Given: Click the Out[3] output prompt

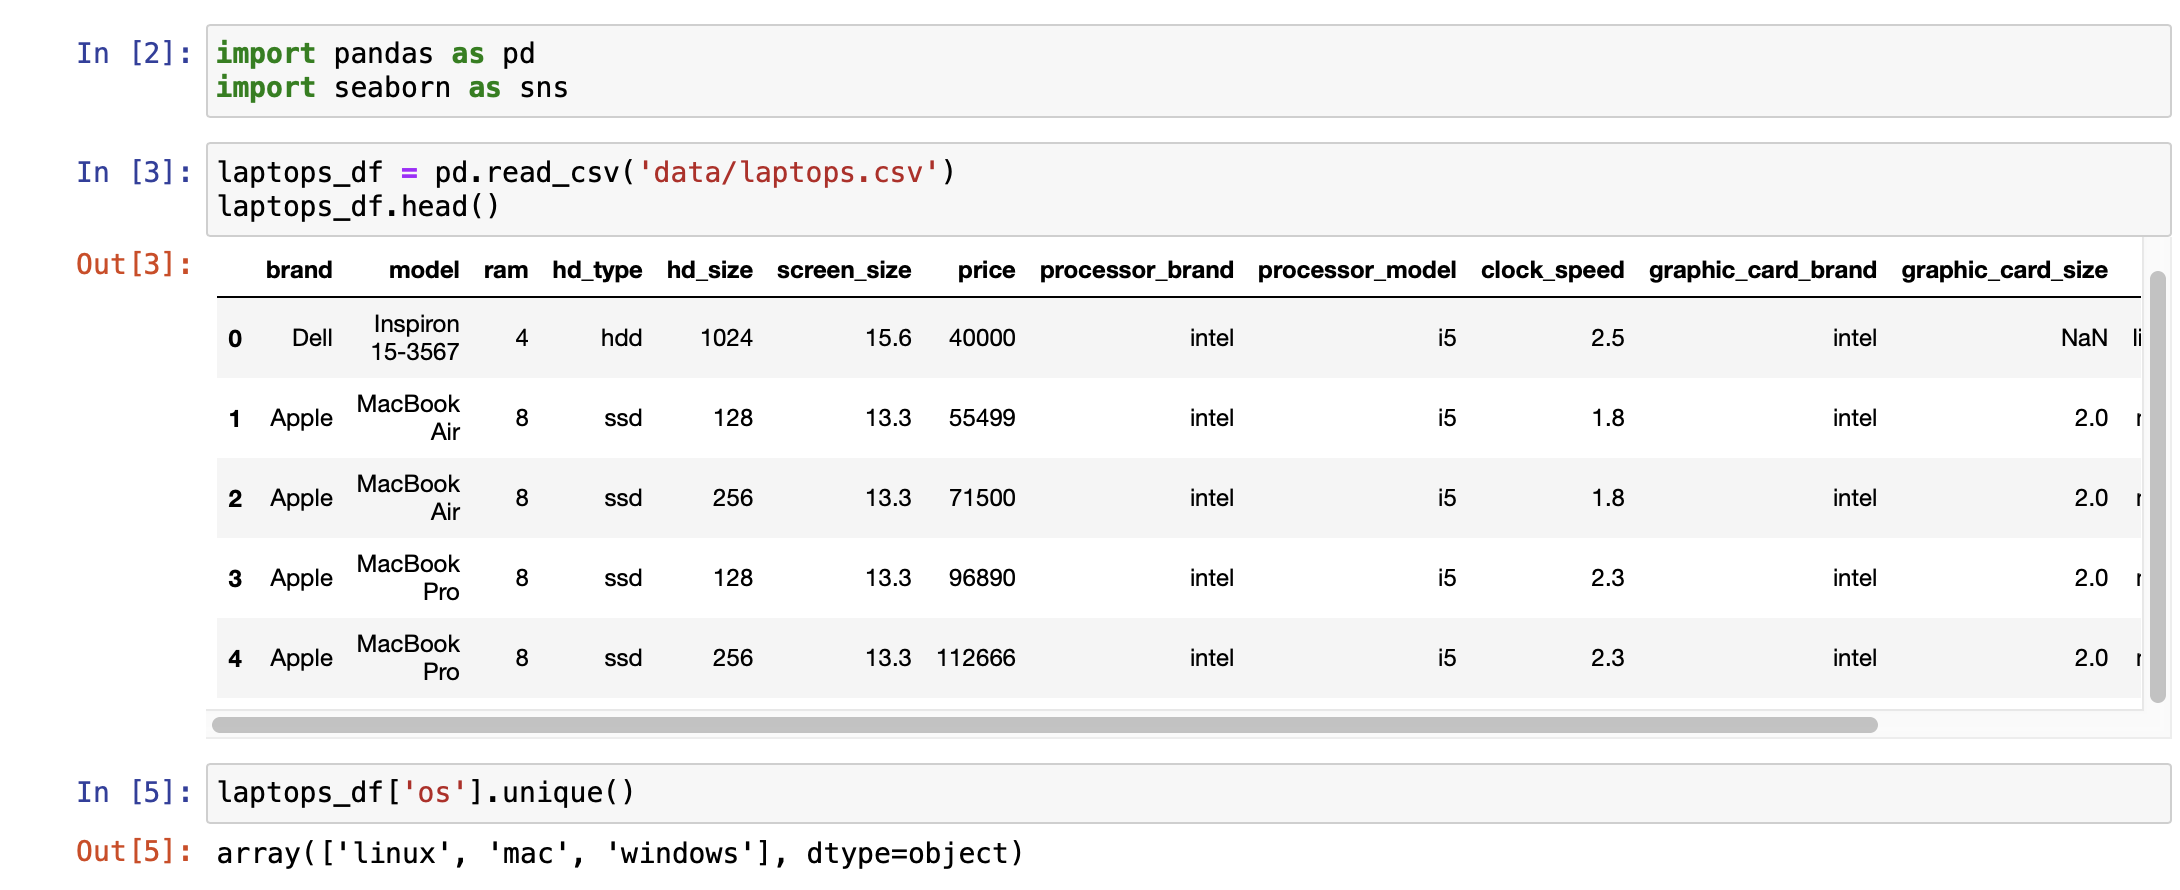Looking at the screenshot, I should [x=133, y=264].
